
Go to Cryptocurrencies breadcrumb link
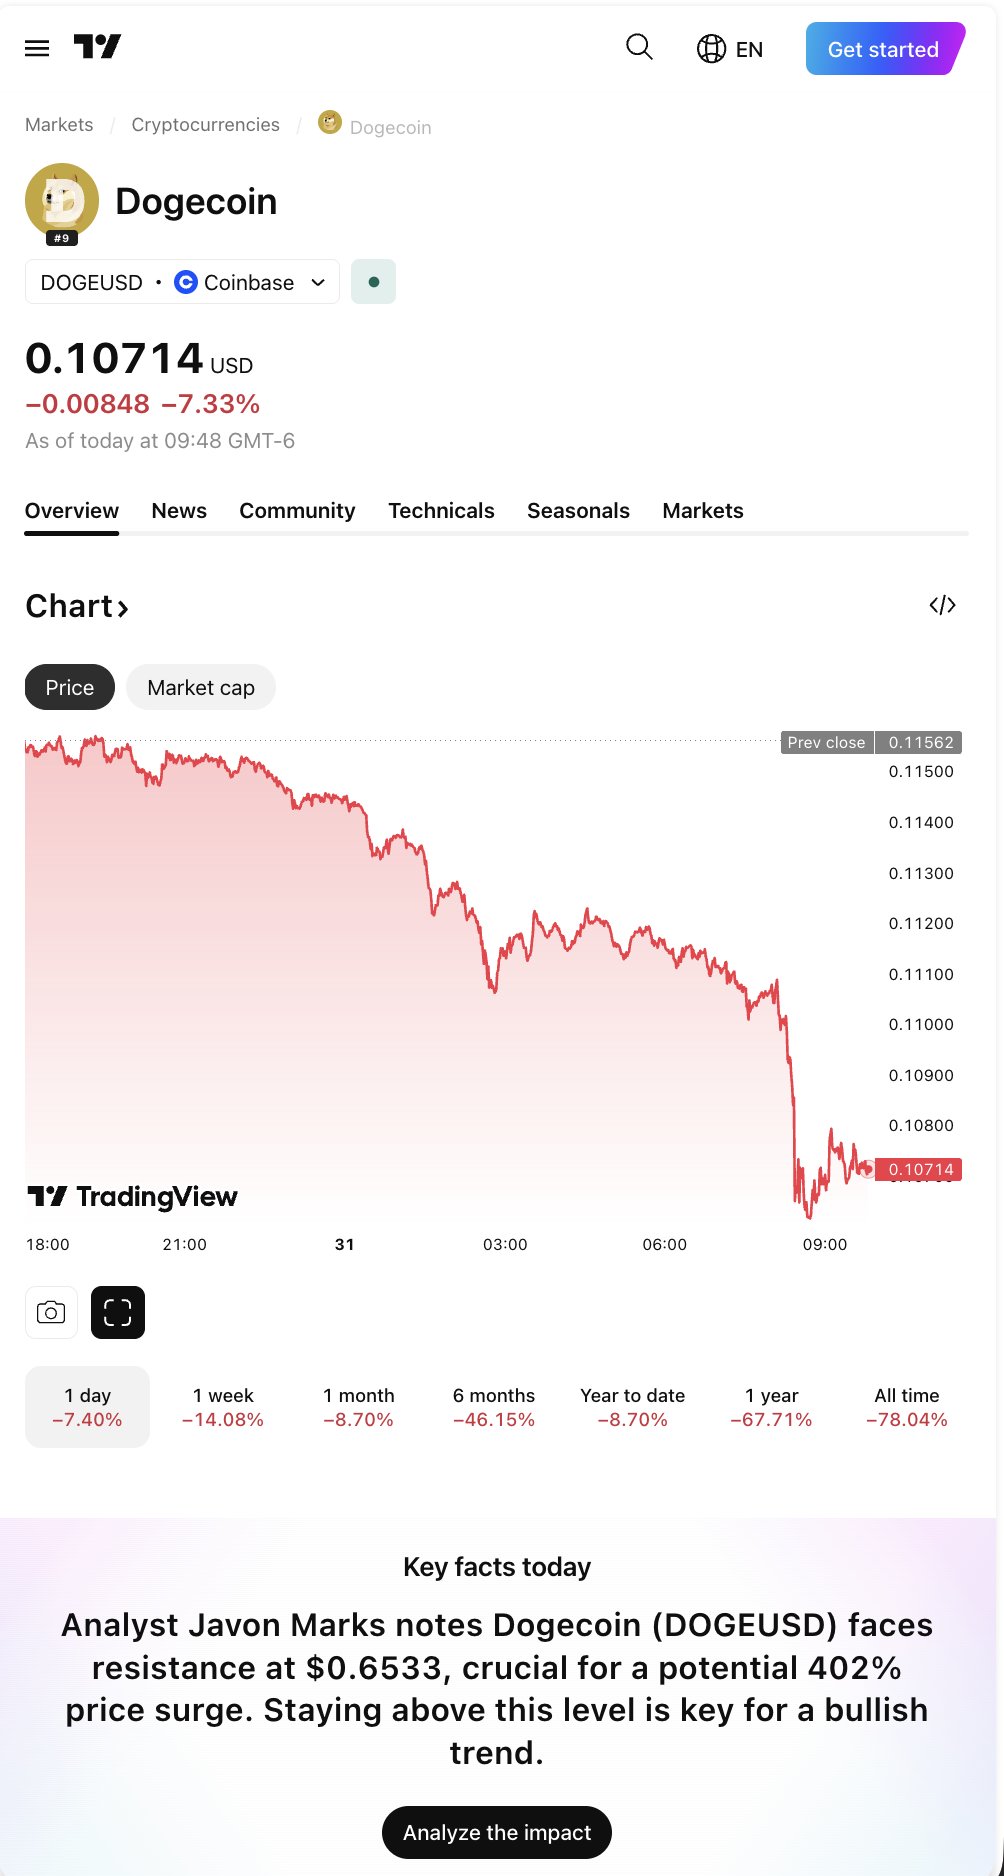pyautogui.click(x=205, y=125)
